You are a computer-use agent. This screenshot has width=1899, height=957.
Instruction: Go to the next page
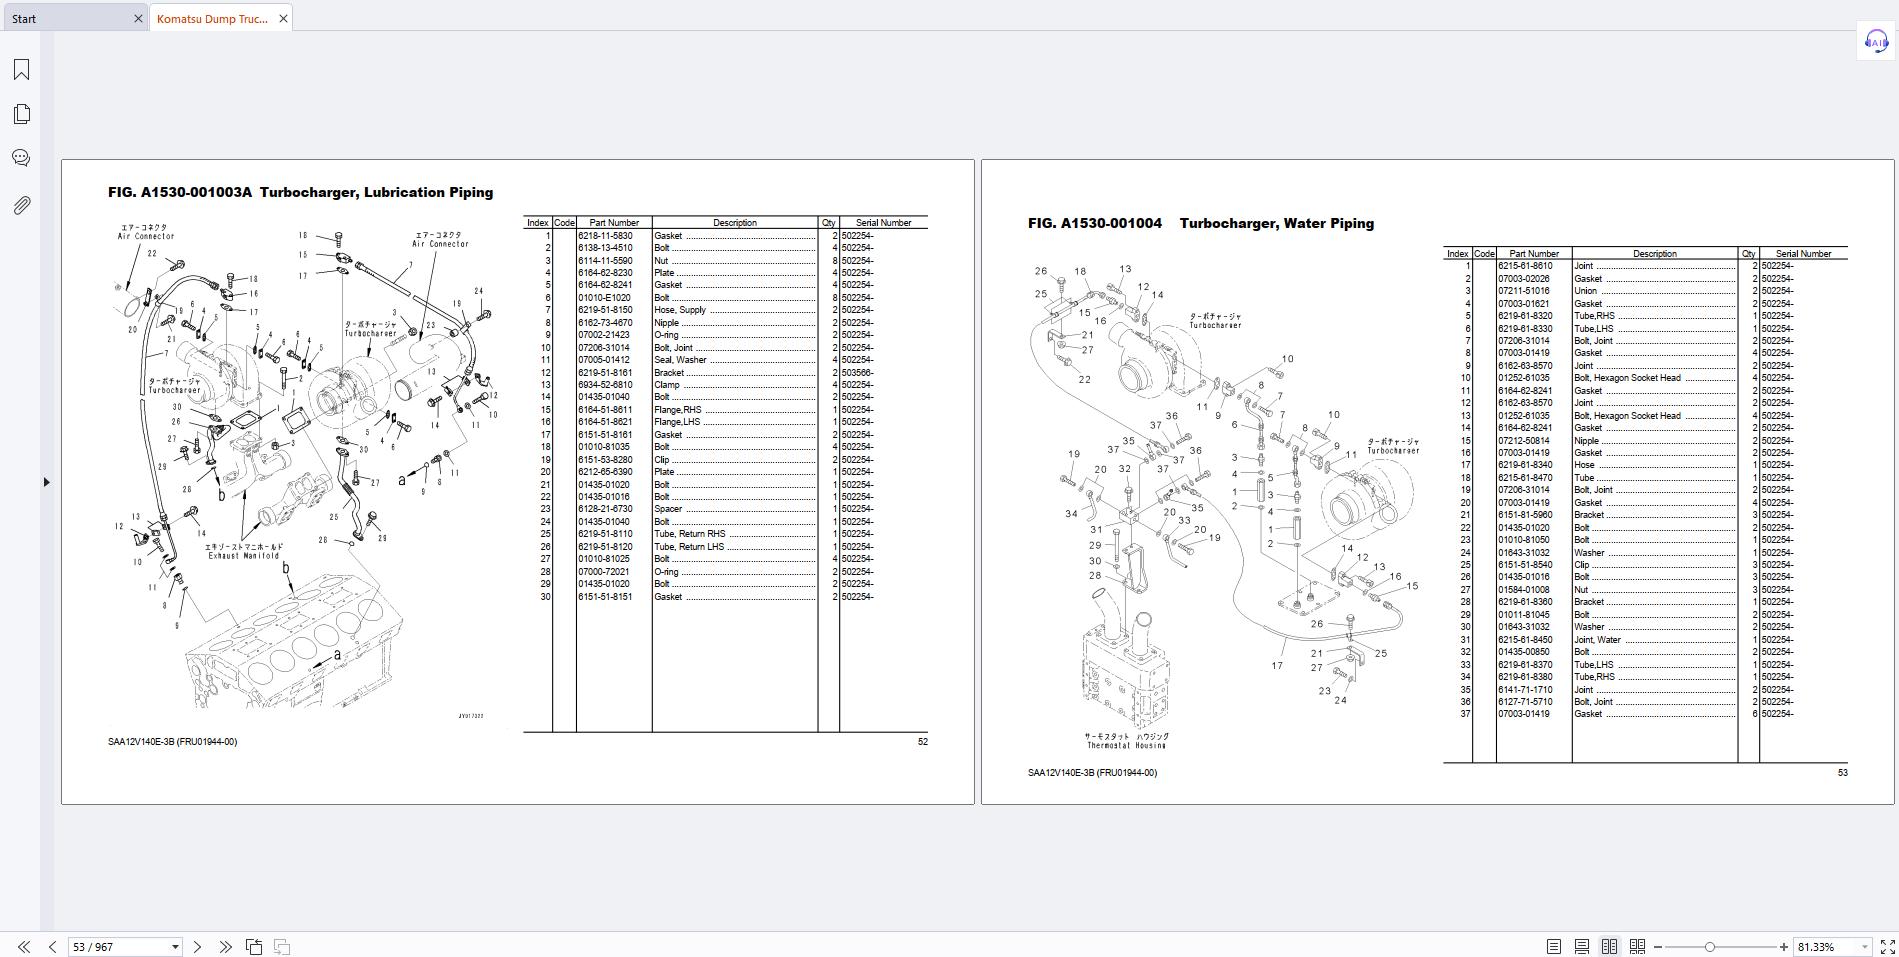[x=197, y=947]
